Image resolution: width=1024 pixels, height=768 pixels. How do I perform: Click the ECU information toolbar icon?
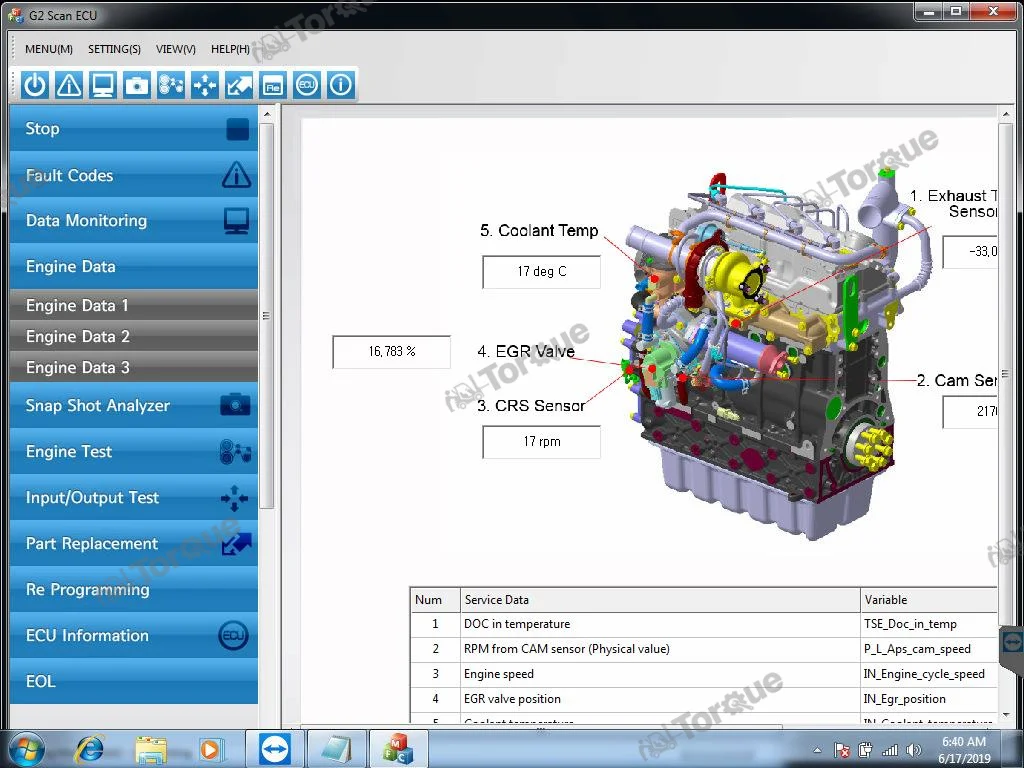point(306,85)
